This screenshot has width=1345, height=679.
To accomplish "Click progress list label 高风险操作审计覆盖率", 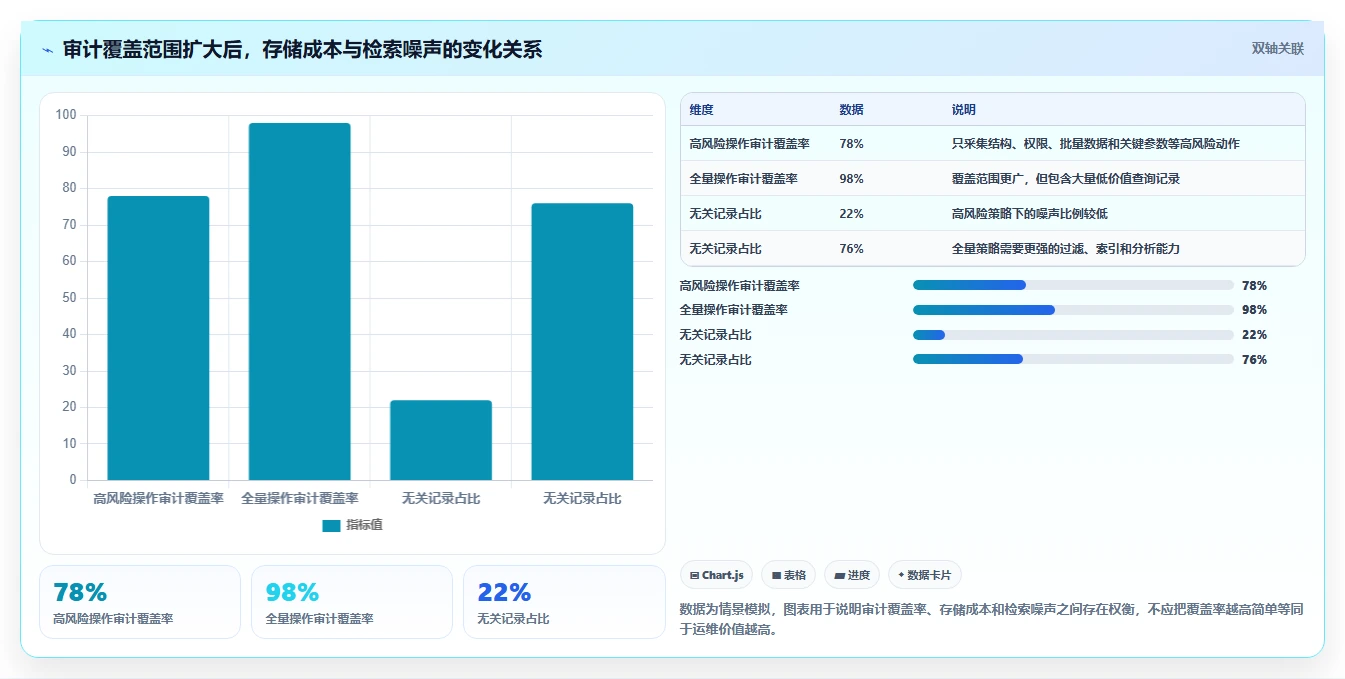I will (740, 286).
